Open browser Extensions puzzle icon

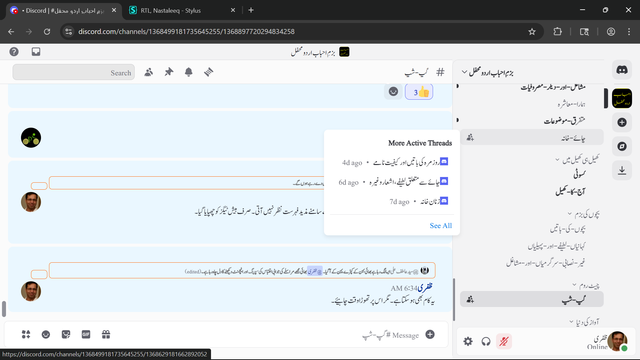(x=558, y=31)
